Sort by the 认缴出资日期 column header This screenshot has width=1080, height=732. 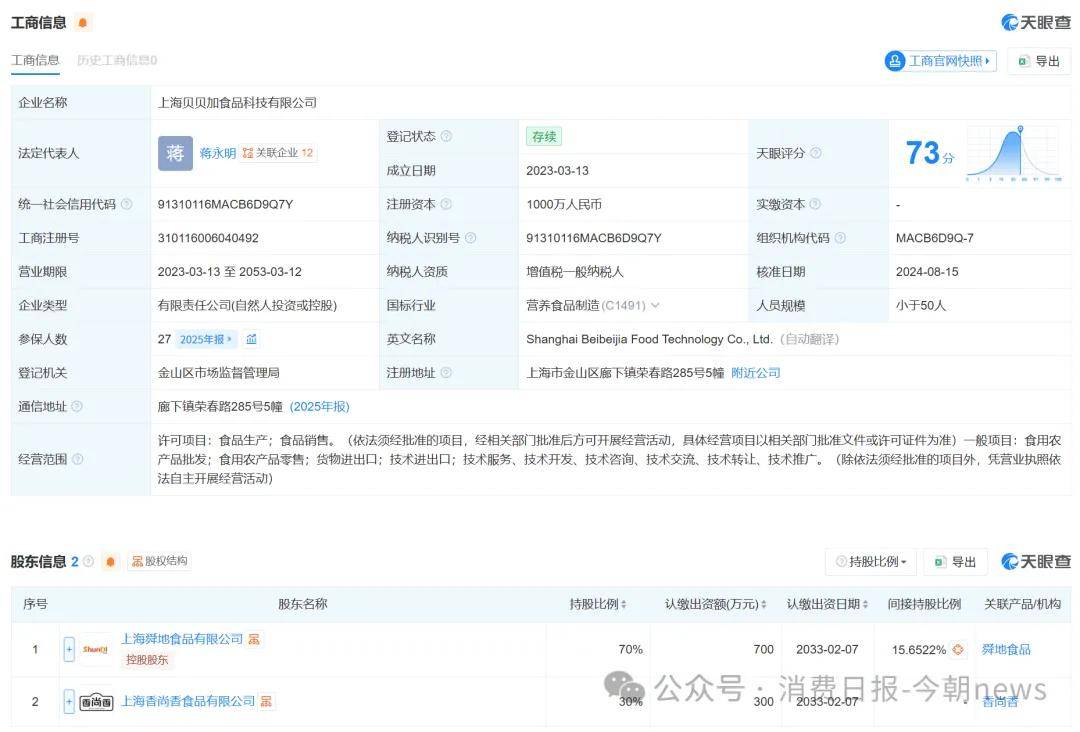(x=827, y=604)
